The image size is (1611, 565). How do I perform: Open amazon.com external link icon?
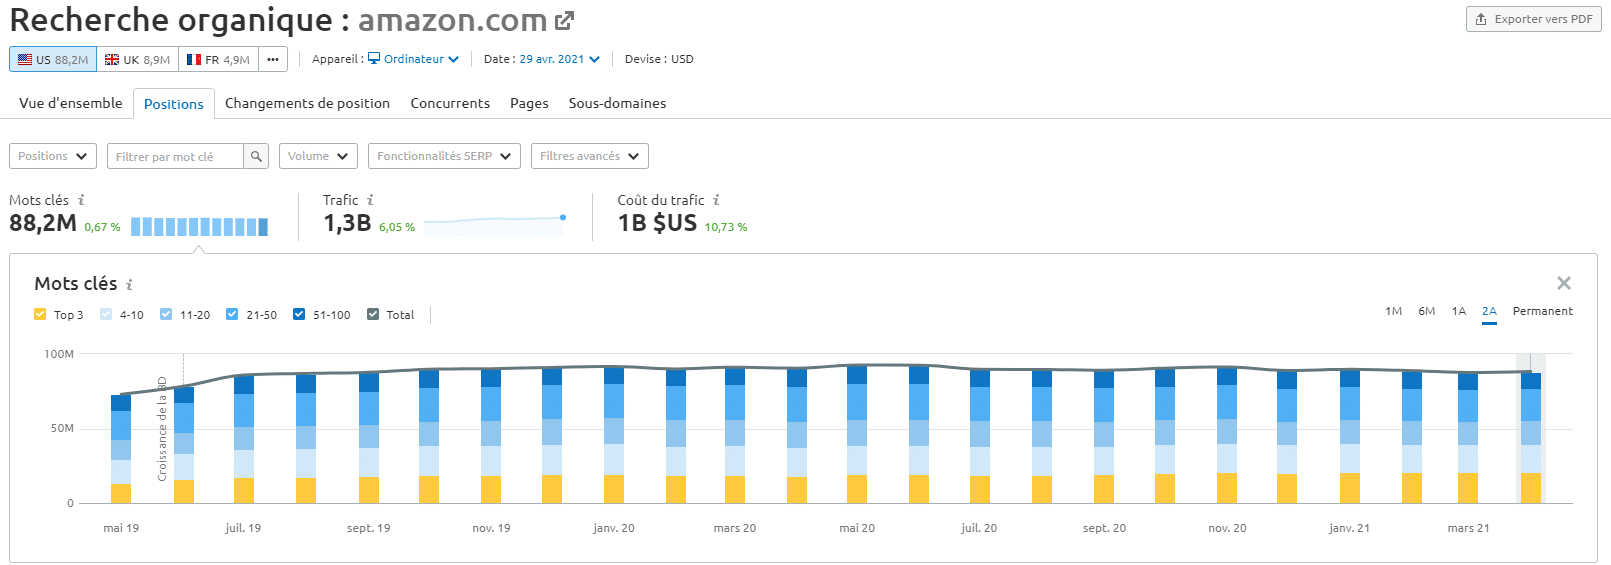565,20
